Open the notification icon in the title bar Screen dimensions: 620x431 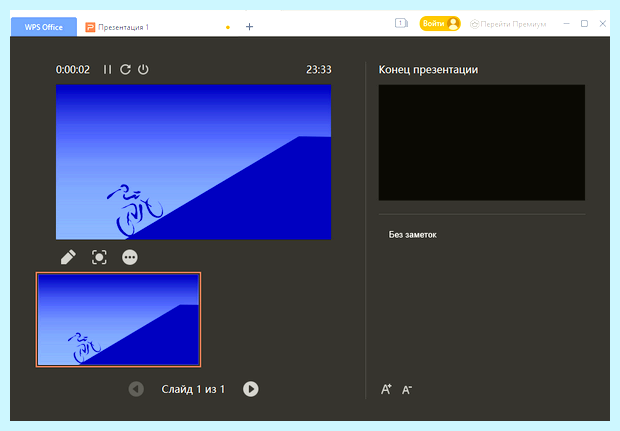[x=401, y=23]
